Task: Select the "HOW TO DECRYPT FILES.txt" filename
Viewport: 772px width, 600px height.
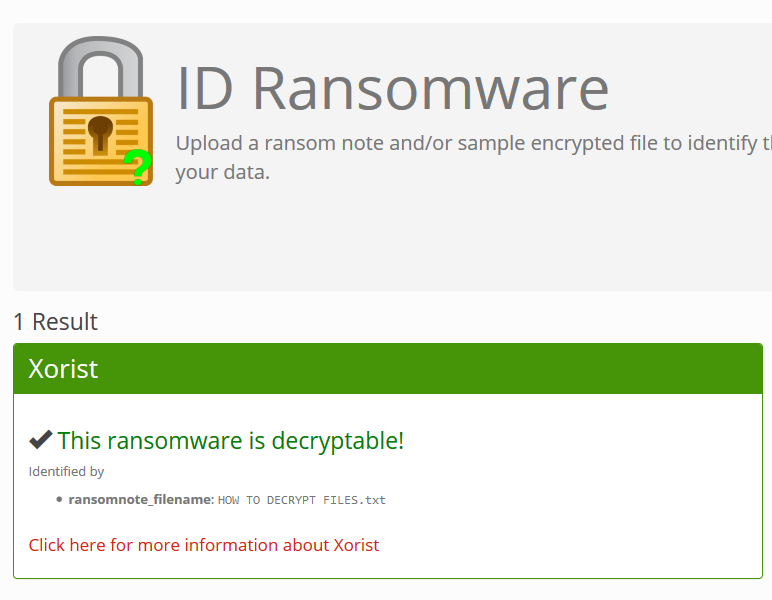Action: coord(302,500)
